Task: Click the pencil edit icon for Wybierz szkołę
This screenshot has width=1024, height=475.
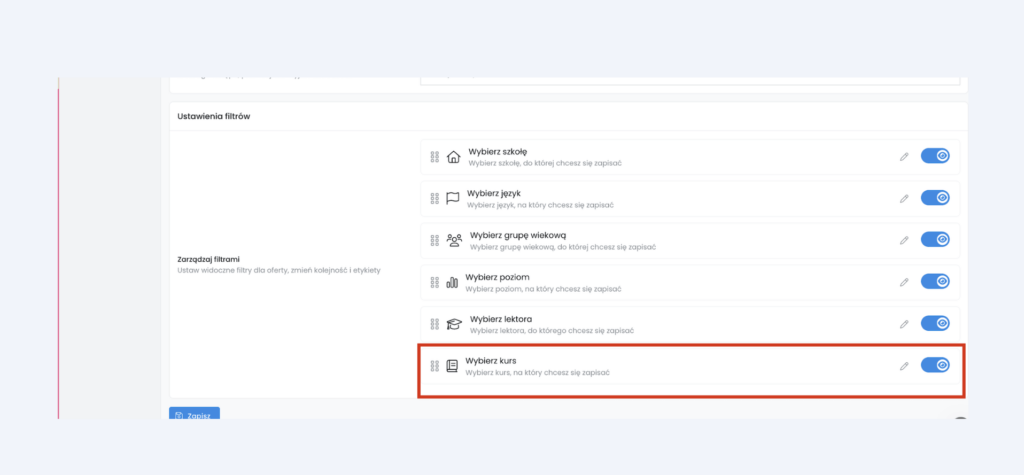Action: pos(904,156)
